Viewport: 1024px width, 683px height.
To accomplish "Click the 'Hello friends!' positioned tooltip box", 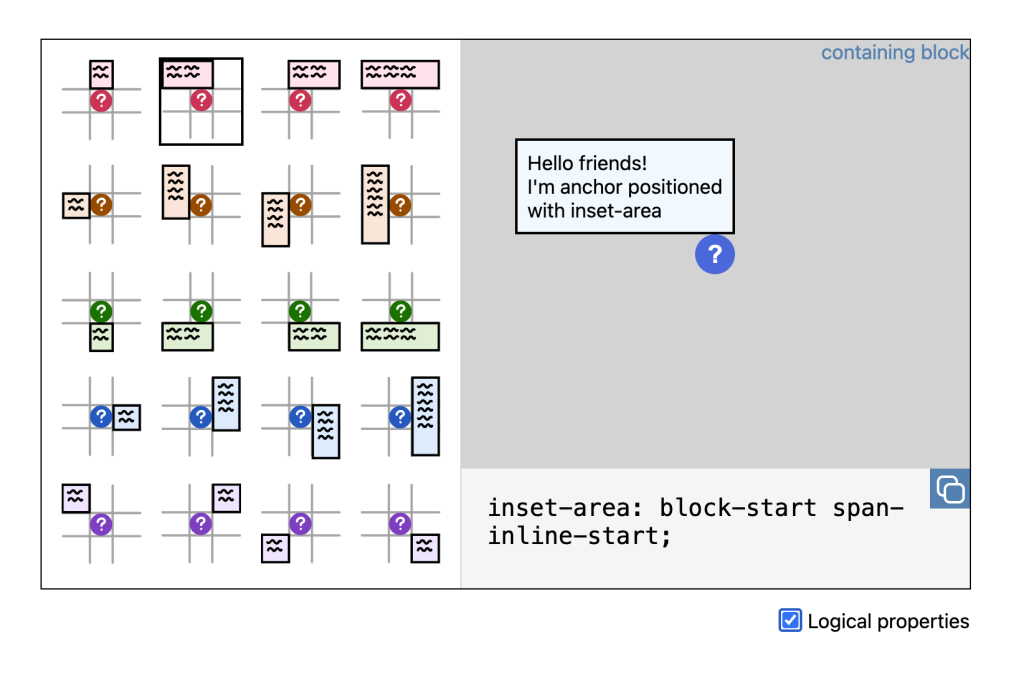I will (x=624, y=186).
